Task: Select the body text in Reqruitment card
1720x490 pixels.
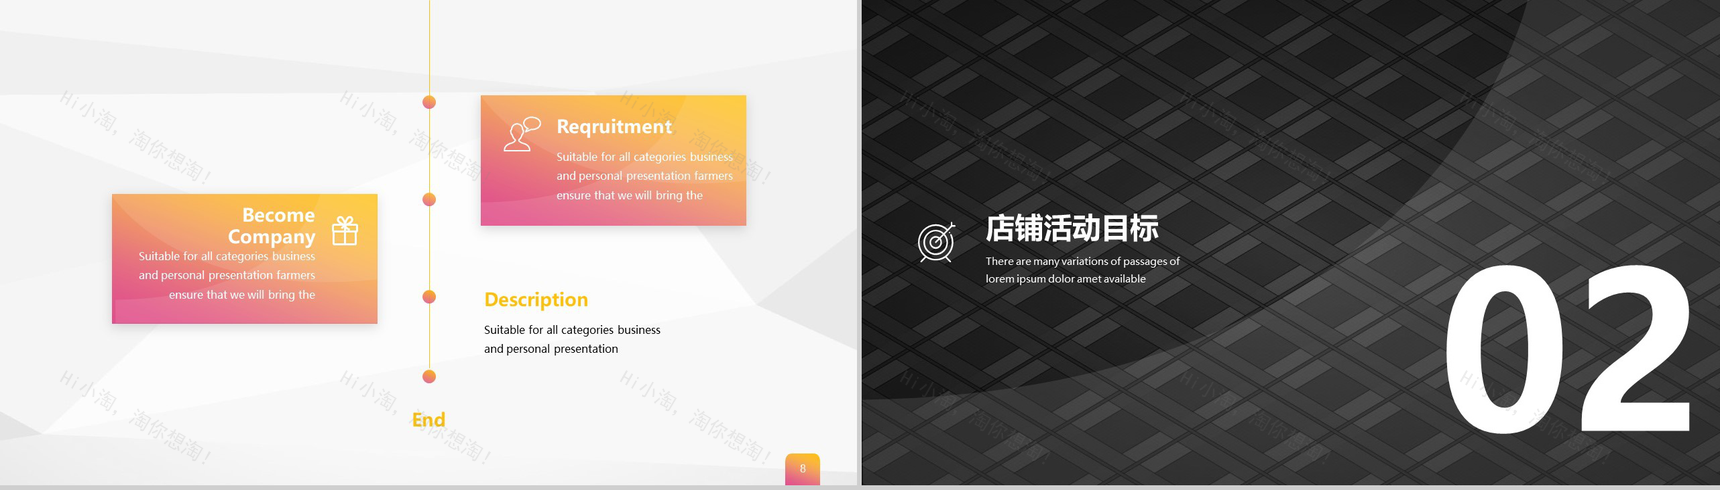Action: (x=644, y=176)
